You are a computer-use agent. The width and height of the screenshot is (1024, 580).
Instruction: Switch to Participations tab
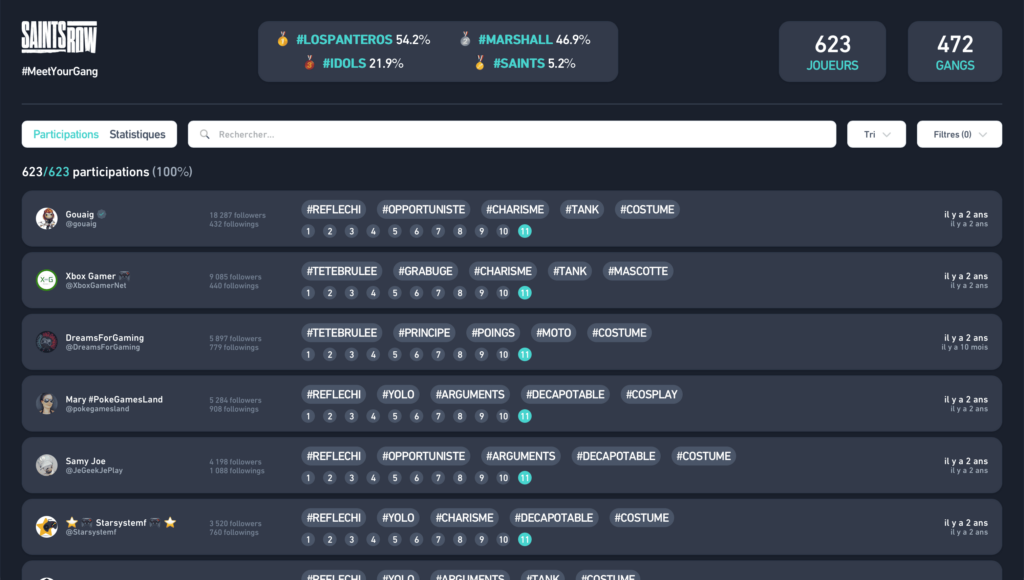pyautogui.click(x=66, y=134)
